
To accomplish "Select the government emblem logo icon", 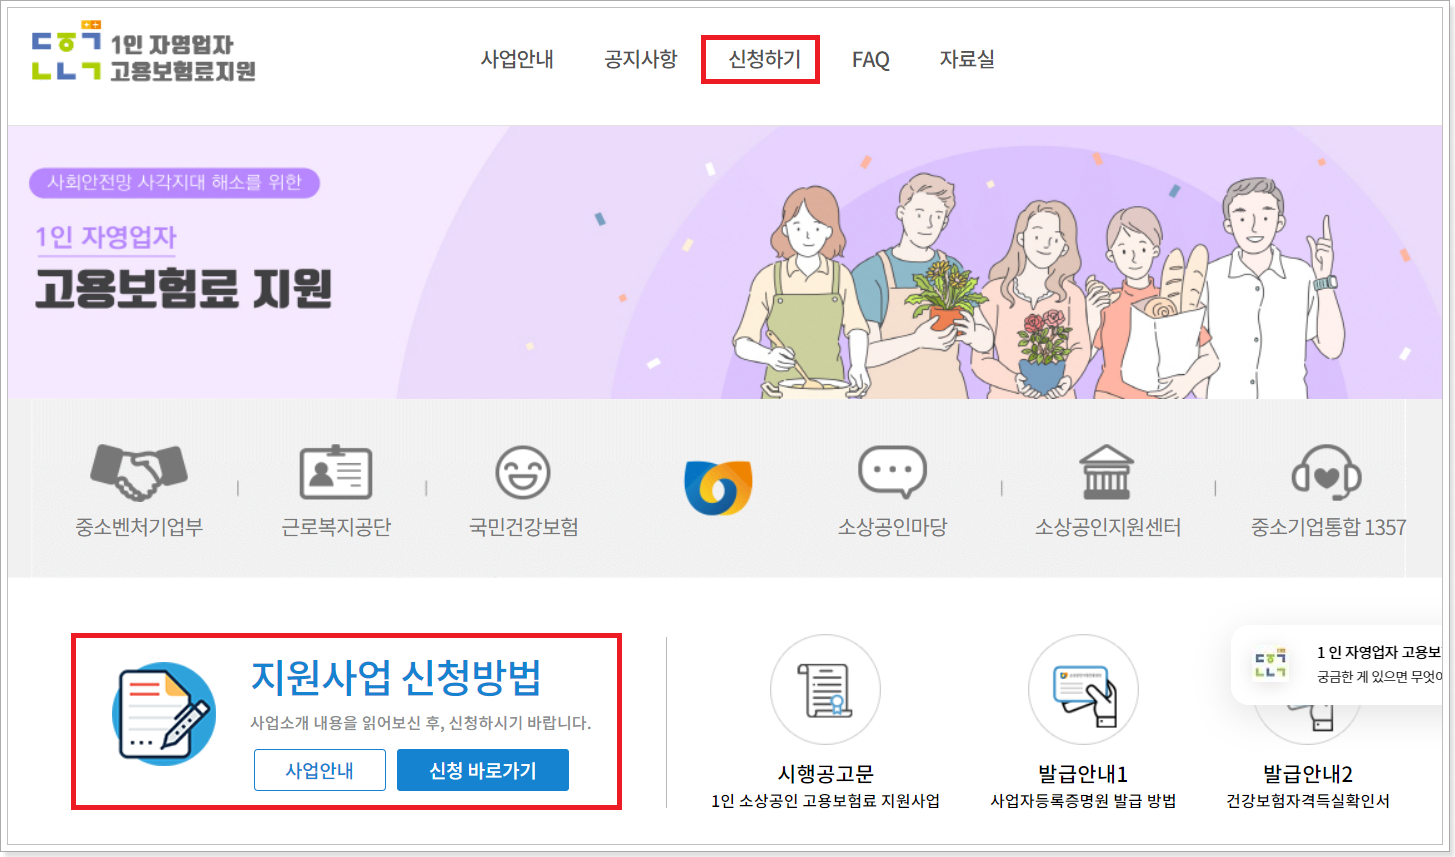I will (x=719, y=485).
